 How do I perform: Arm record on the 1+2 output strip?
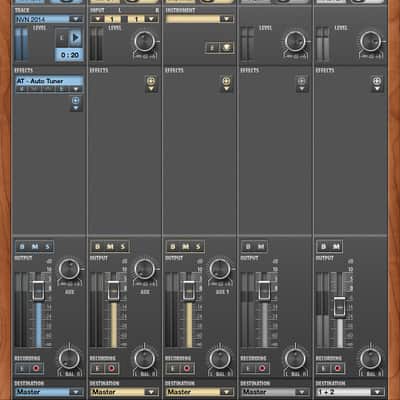(337, 368)
